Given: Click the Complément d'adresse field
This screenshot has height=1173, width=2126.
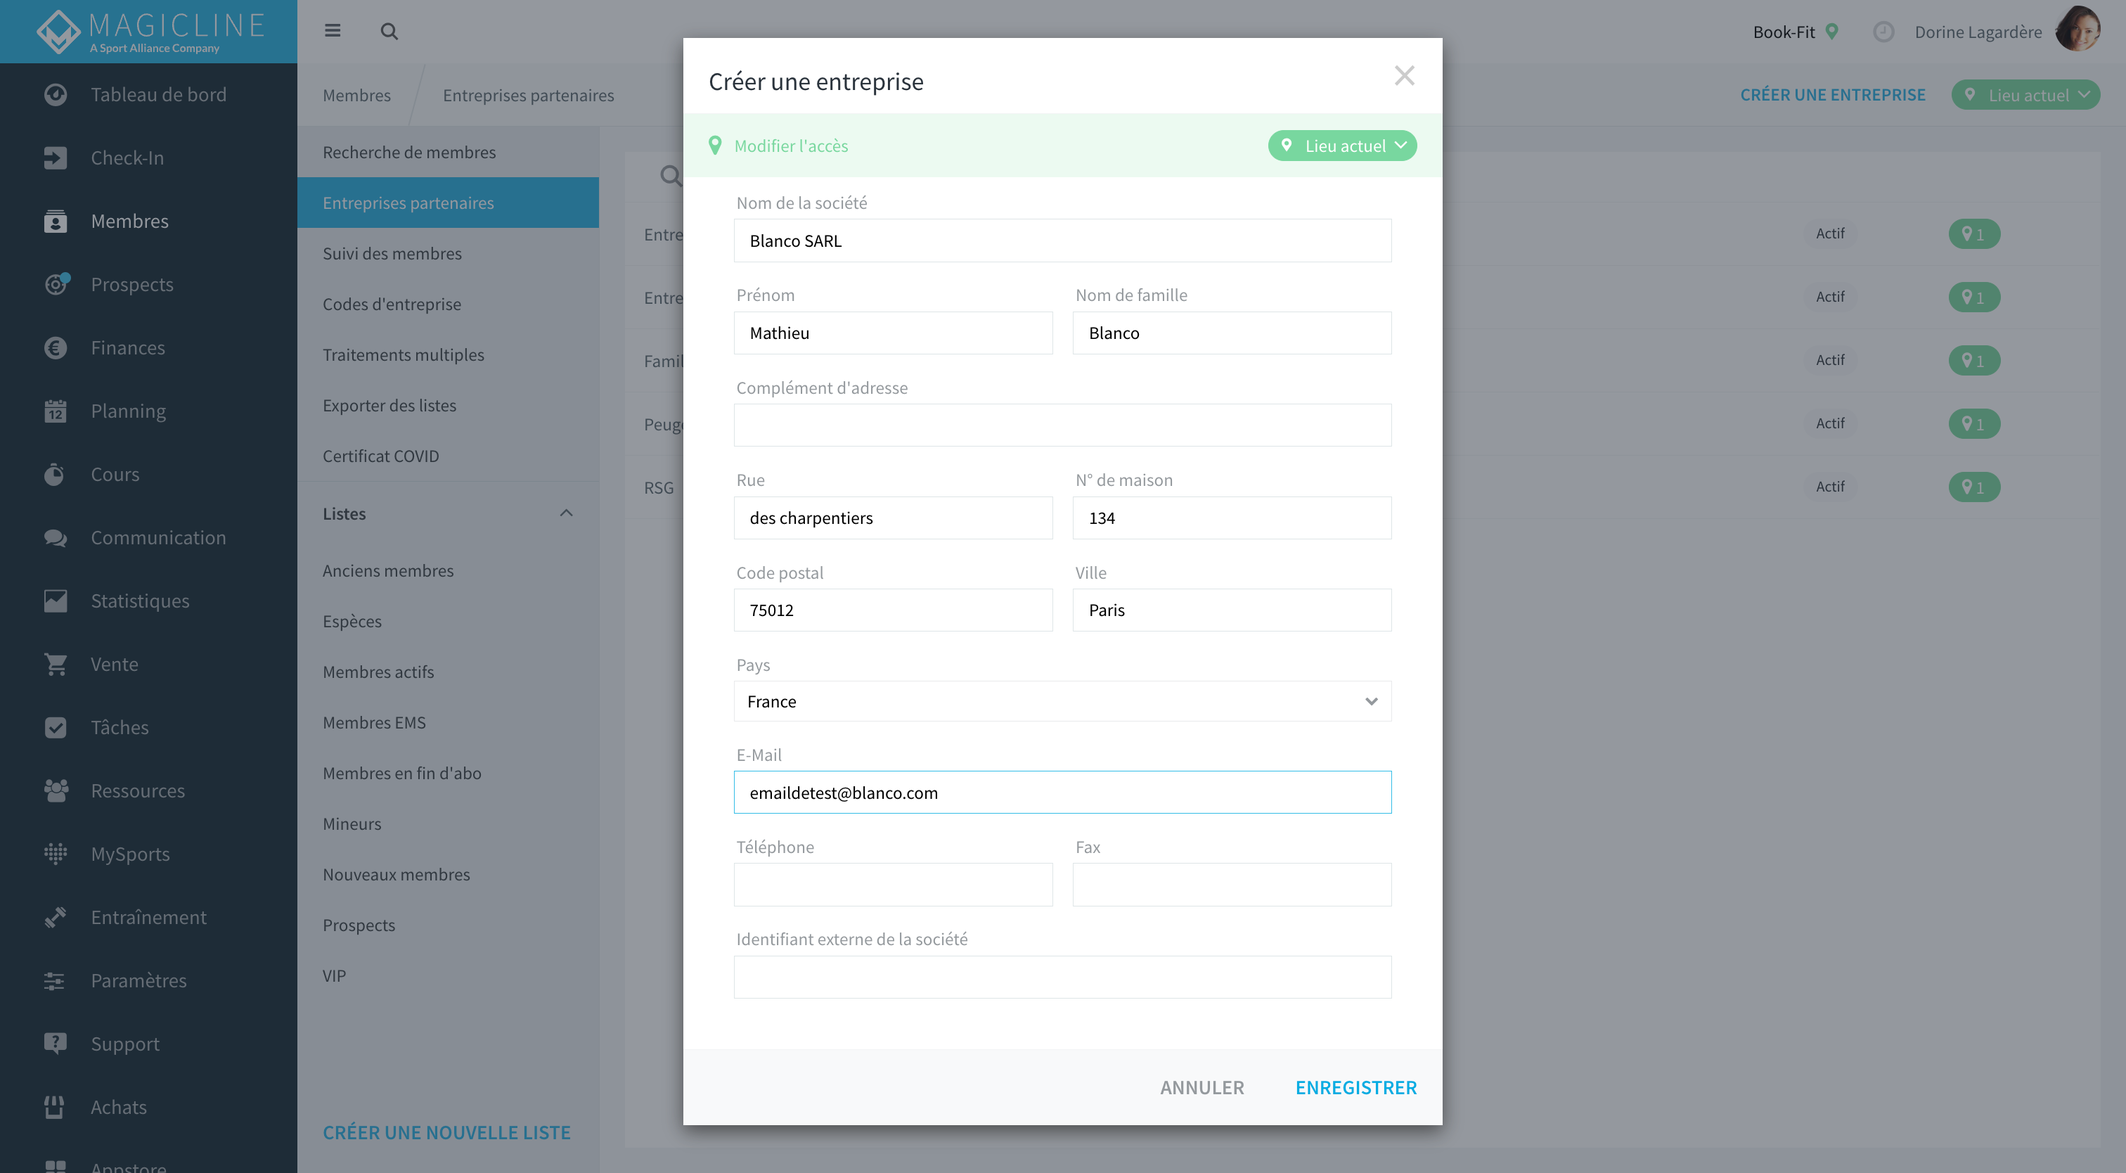Looking at the screenshot, I should pos(1062,425).
